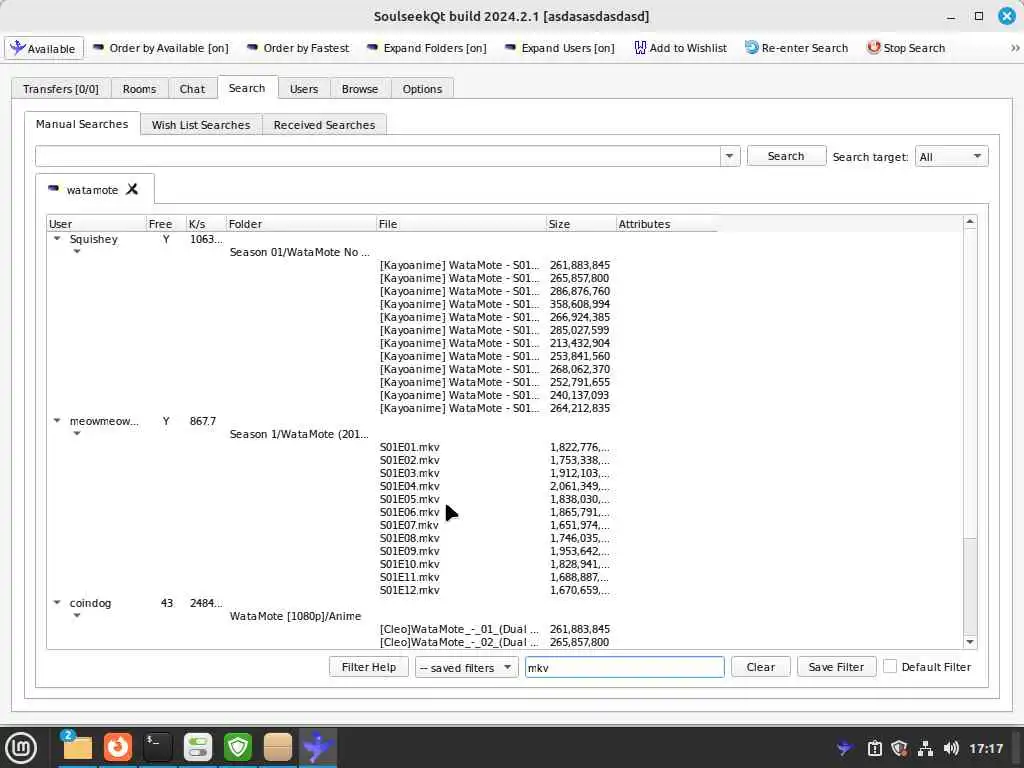The height and width of the screenshot is (768, 1024).
Task: Click the shield app taskbar icon
Action: point(238,747)
